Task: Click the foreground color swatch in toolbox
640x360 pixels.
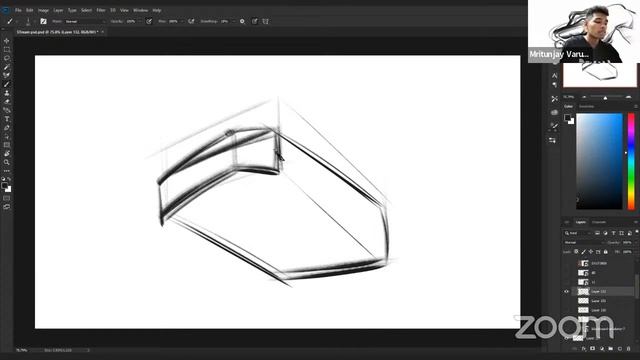Action: coord(4,186)
